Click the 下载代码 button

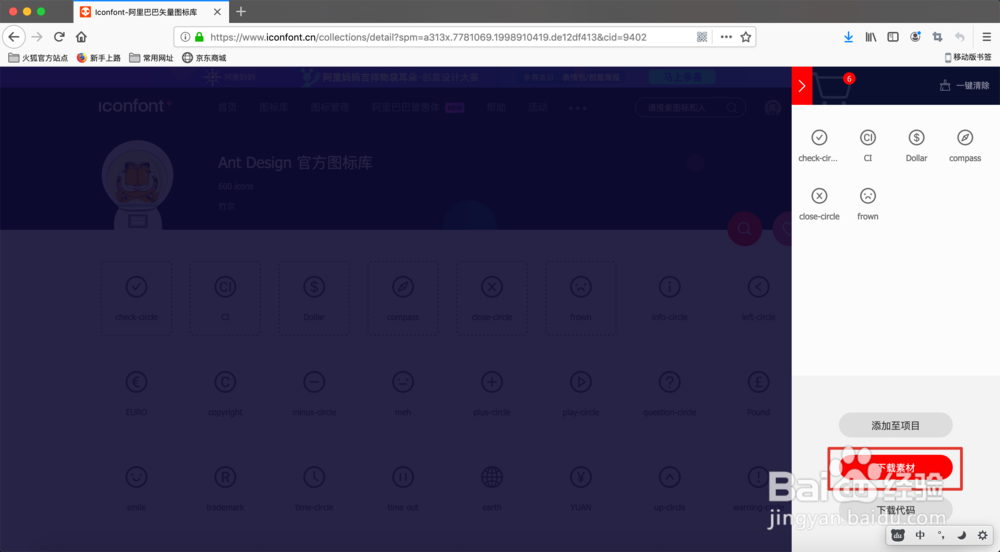[895, 510]
